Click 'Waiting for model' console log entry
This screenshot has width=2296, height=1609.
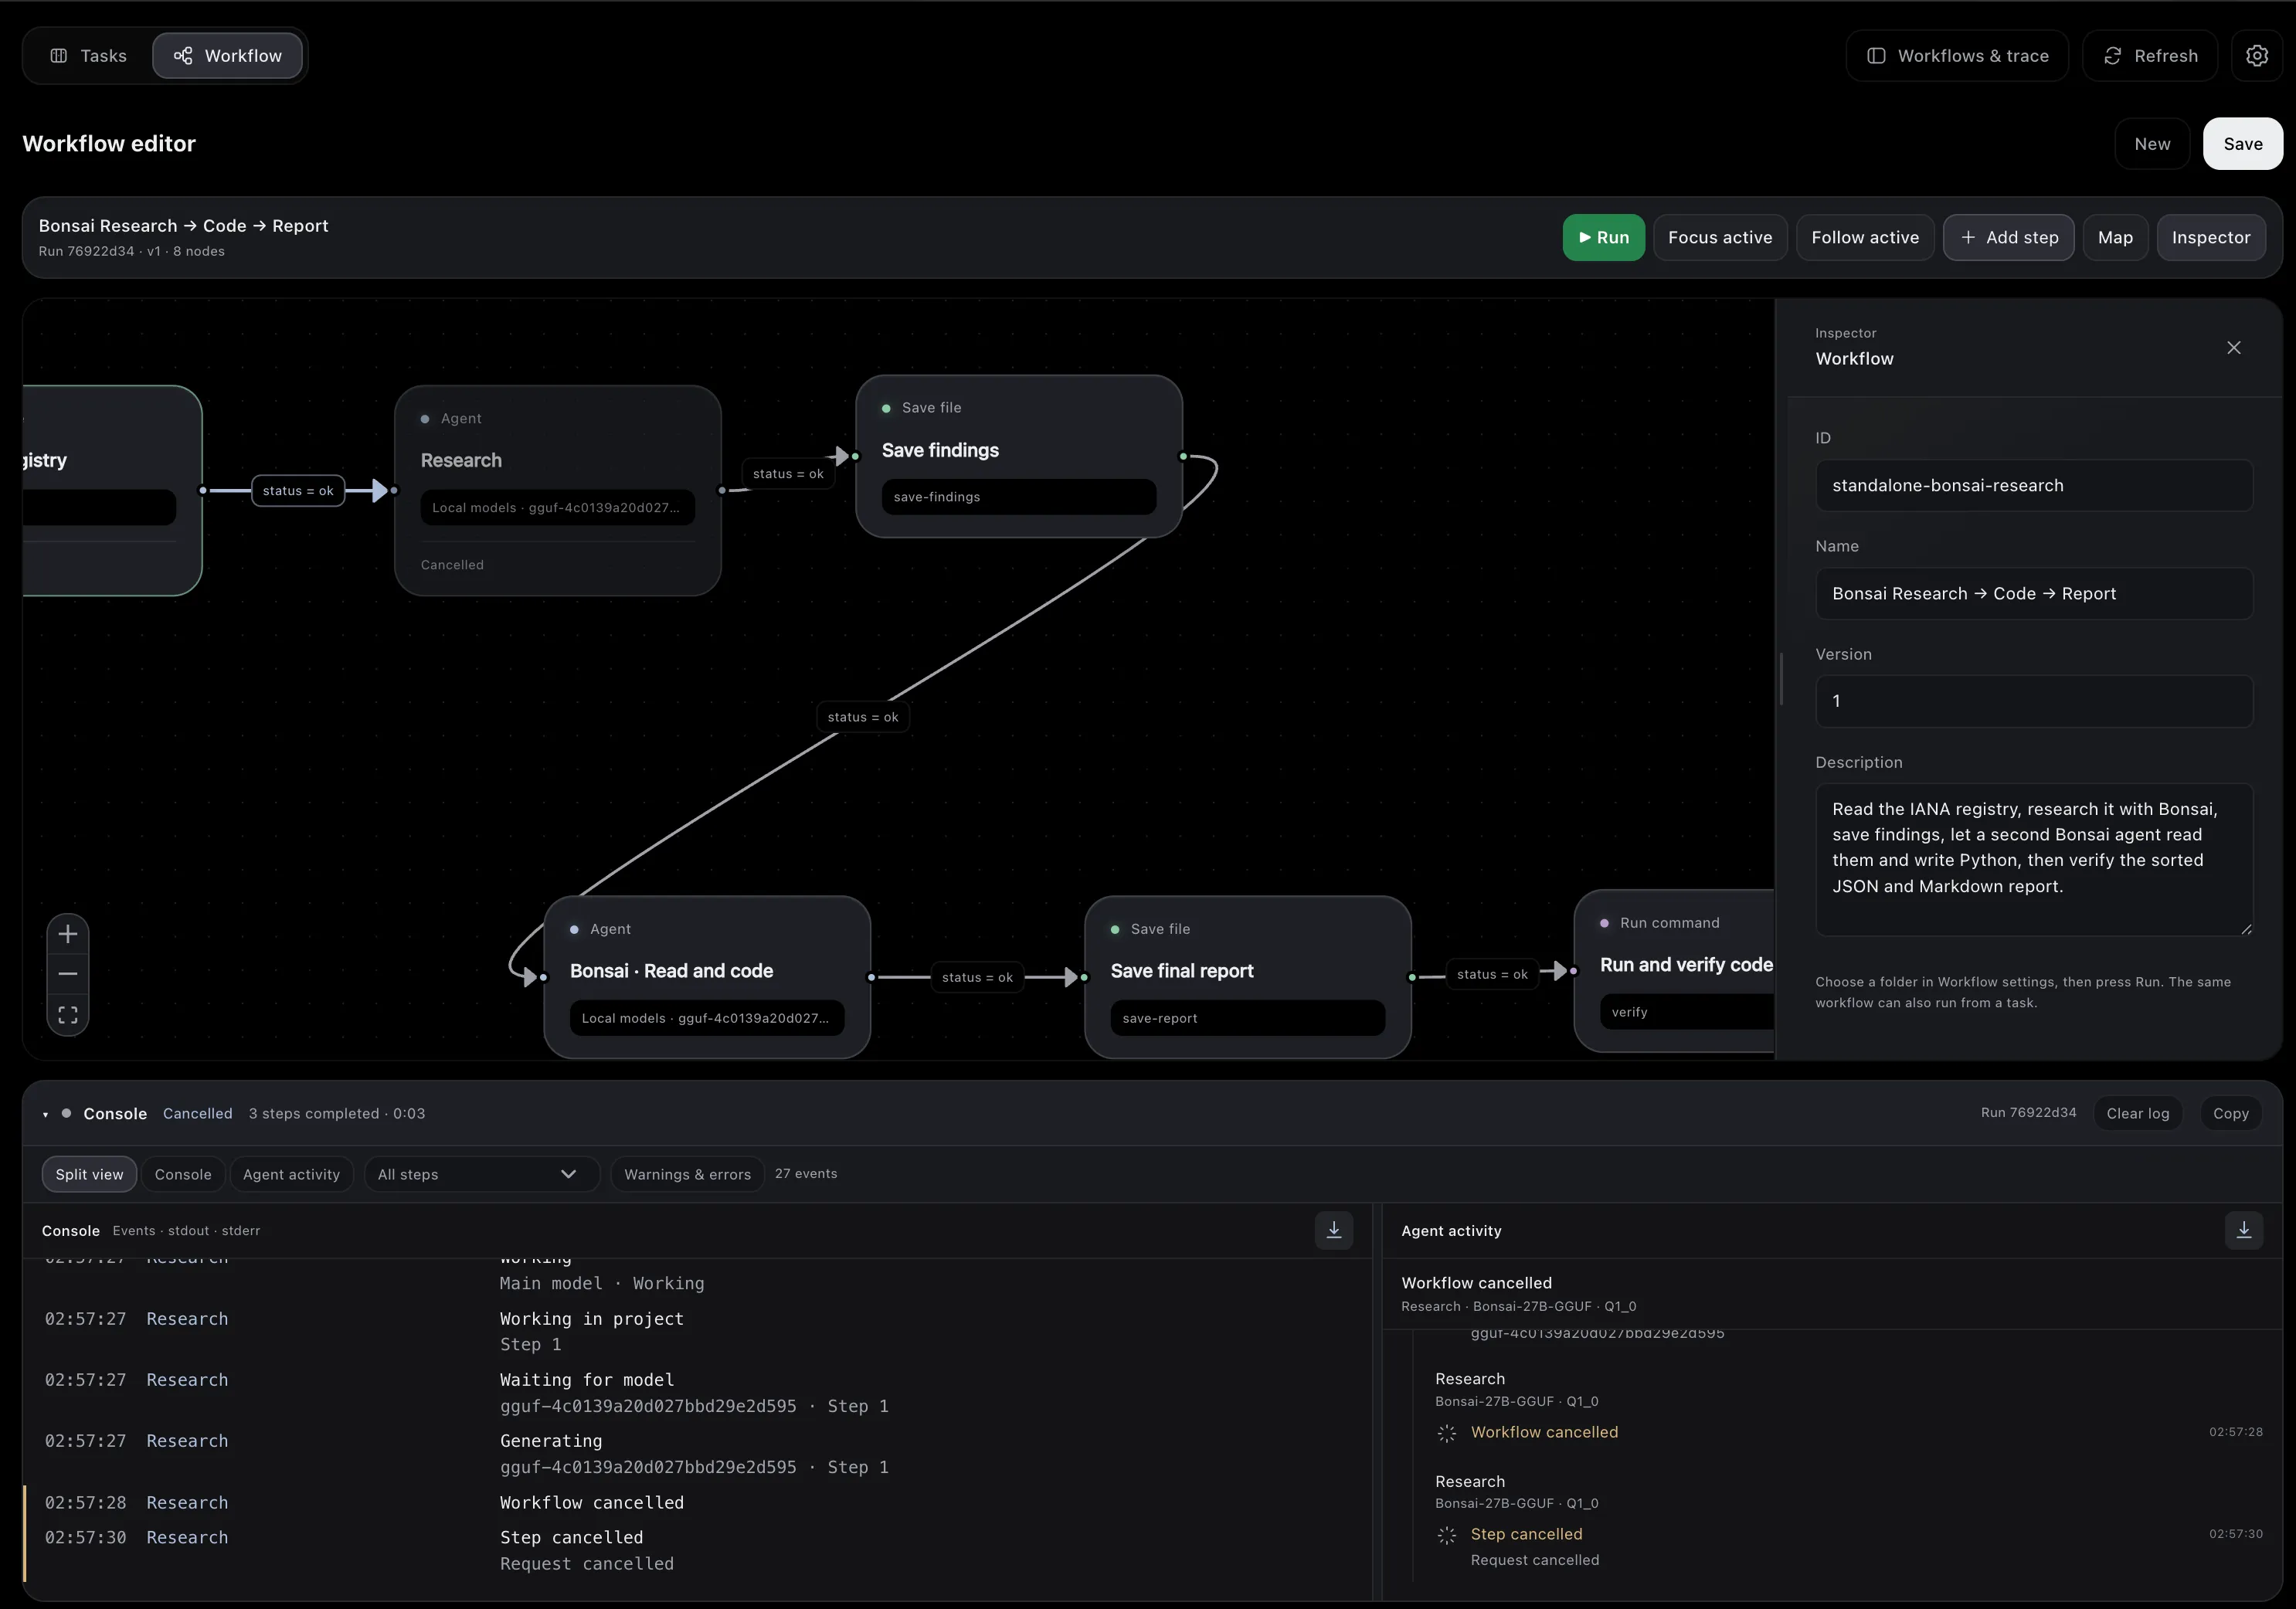[x=587, y=1380]
